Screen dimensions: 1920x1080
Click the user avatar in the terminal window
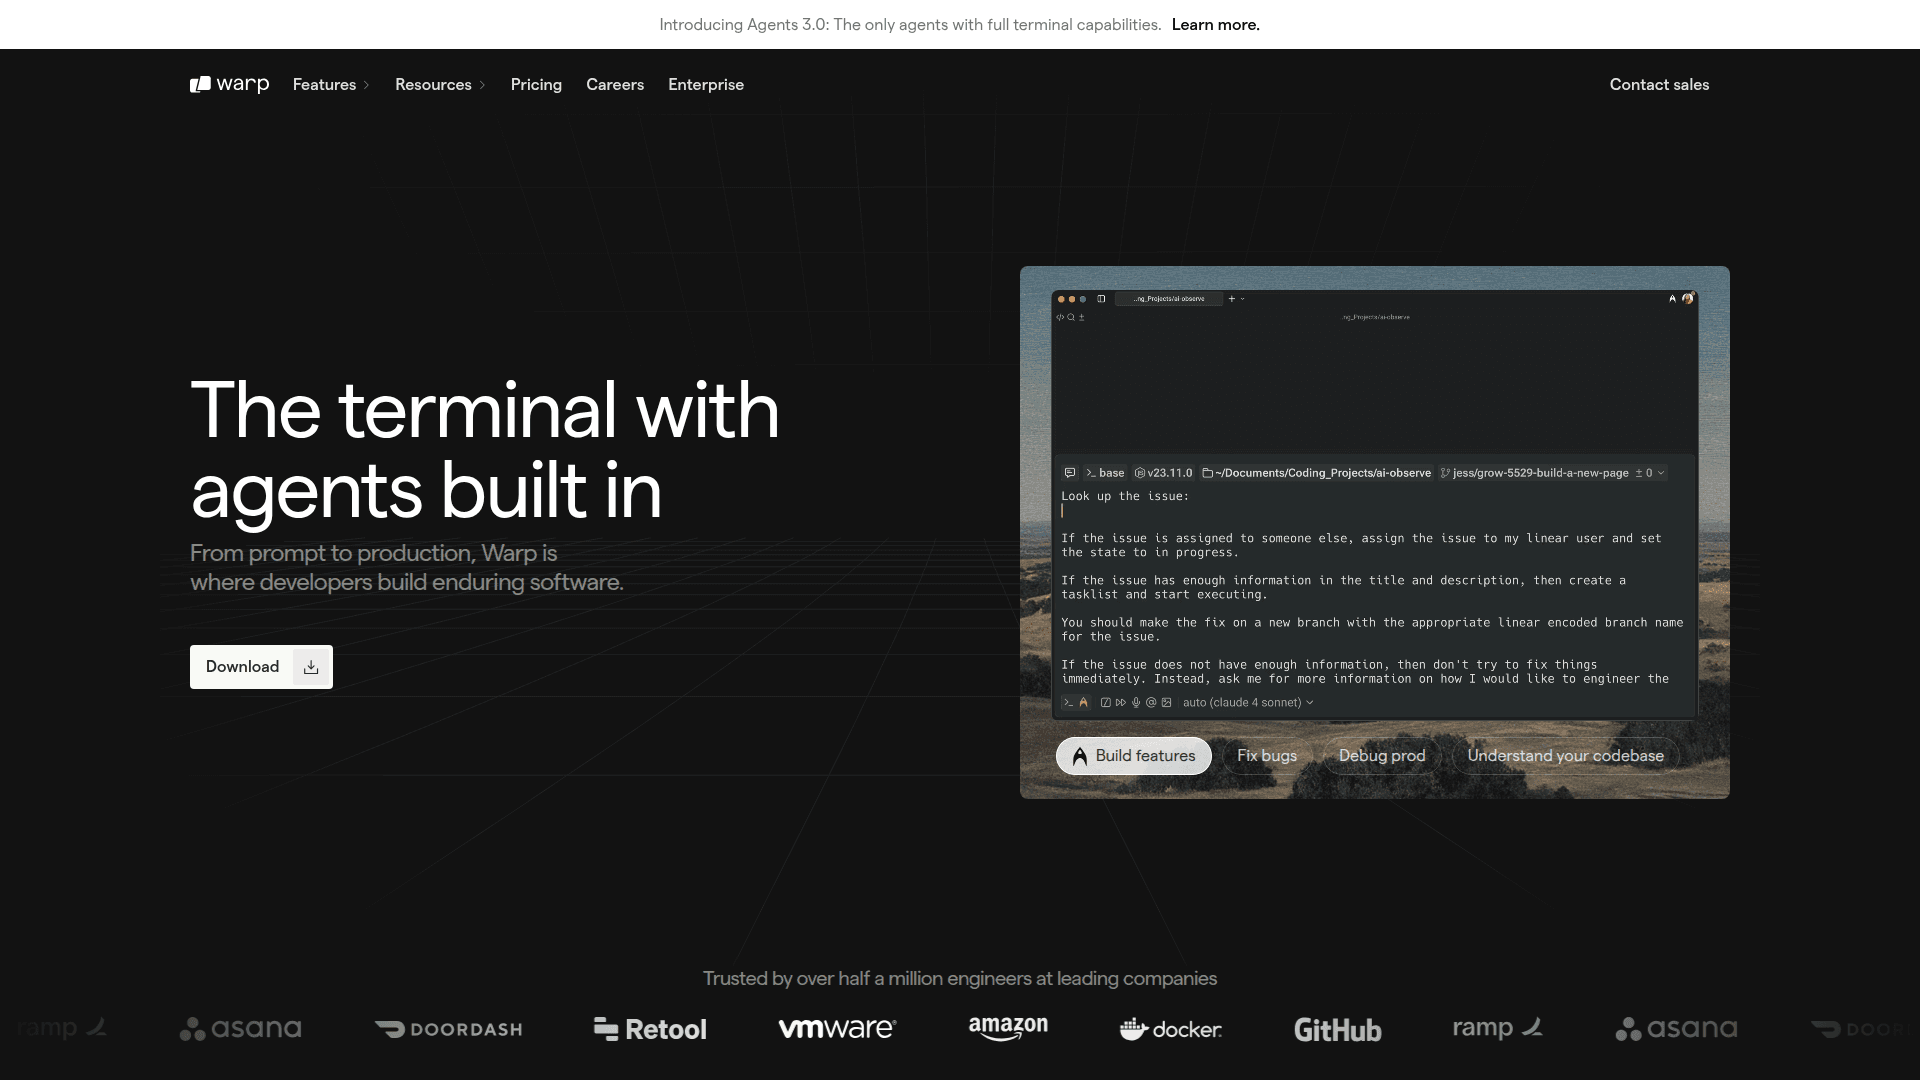(x=1688, y=298)
